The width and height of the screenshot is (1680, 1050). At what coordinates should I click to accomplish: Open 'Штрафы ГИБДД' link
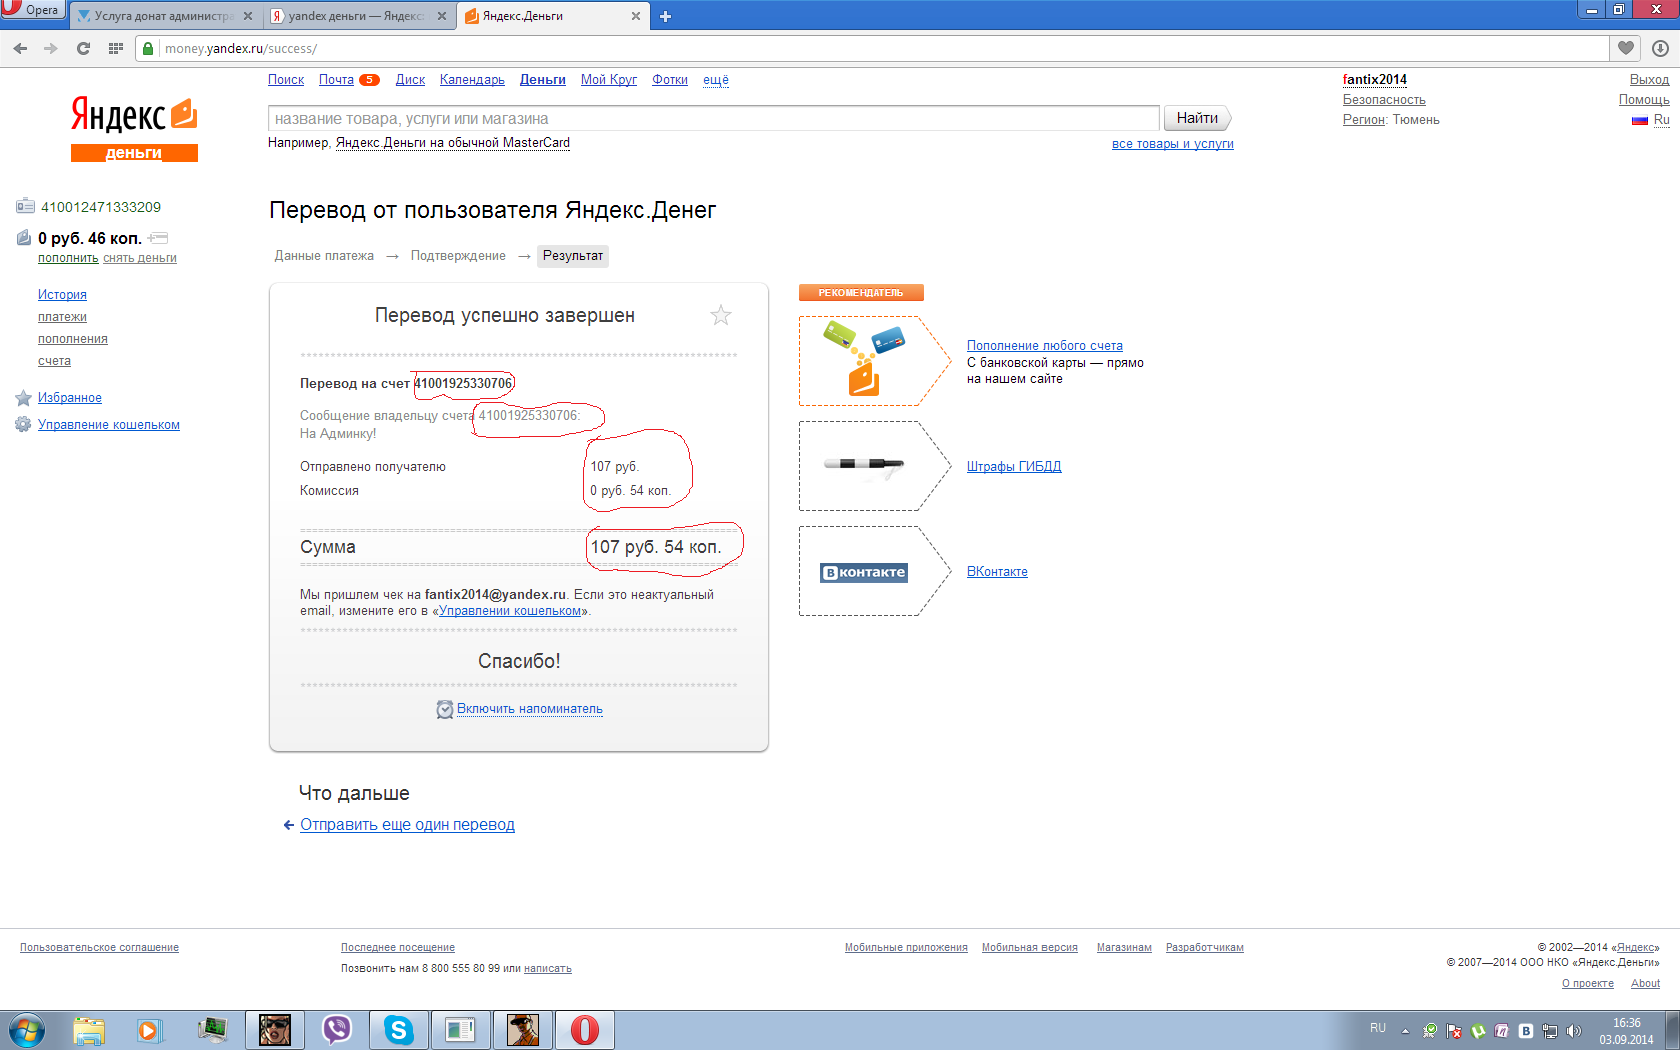point(1014,466)
